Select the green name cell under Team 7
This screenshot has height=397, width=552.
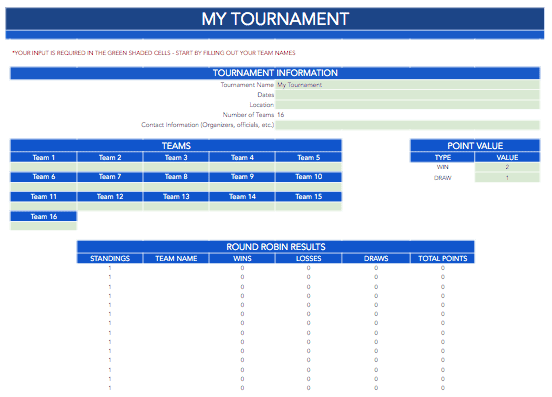click(110, 187)
